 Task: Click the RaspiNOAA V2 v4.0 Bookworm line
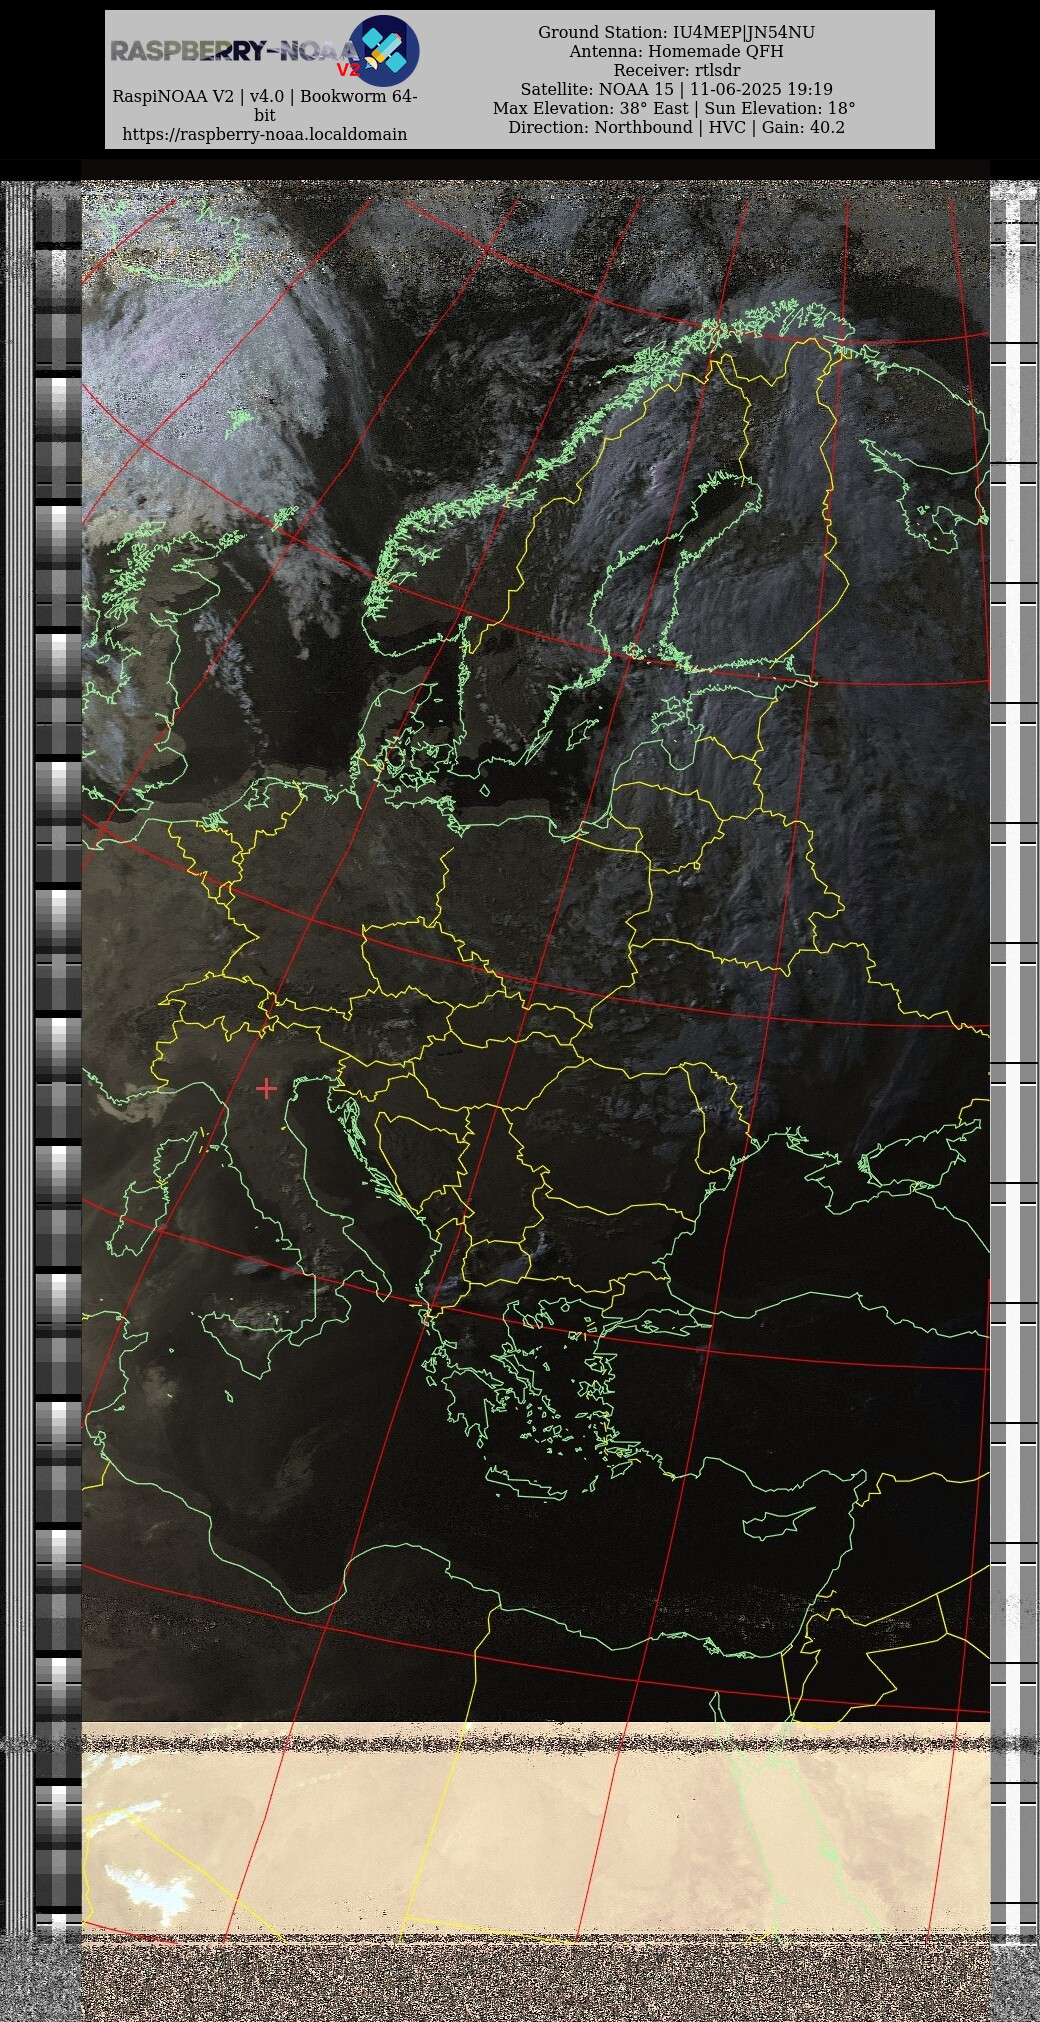[x=265, y=106]
